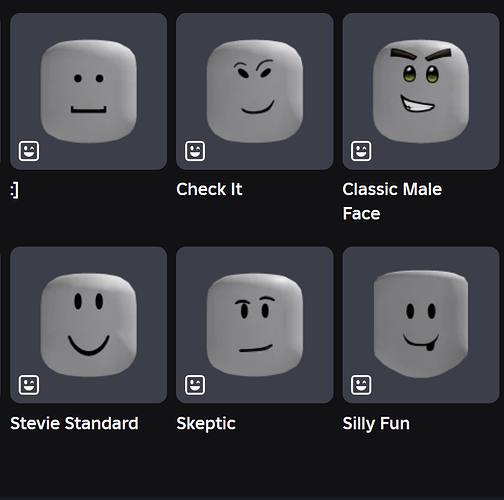Screen dimensions: 504x500
Task: Click the dynamic head icon on Check It
Action: 195,151
